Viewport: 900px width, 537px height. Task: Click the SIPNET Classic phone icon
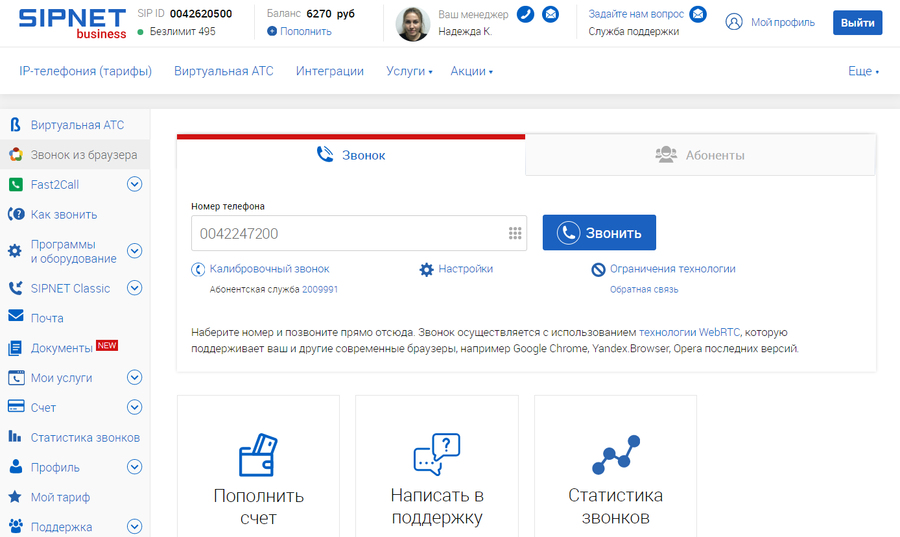pyautogui.click(x=15, y=288)
